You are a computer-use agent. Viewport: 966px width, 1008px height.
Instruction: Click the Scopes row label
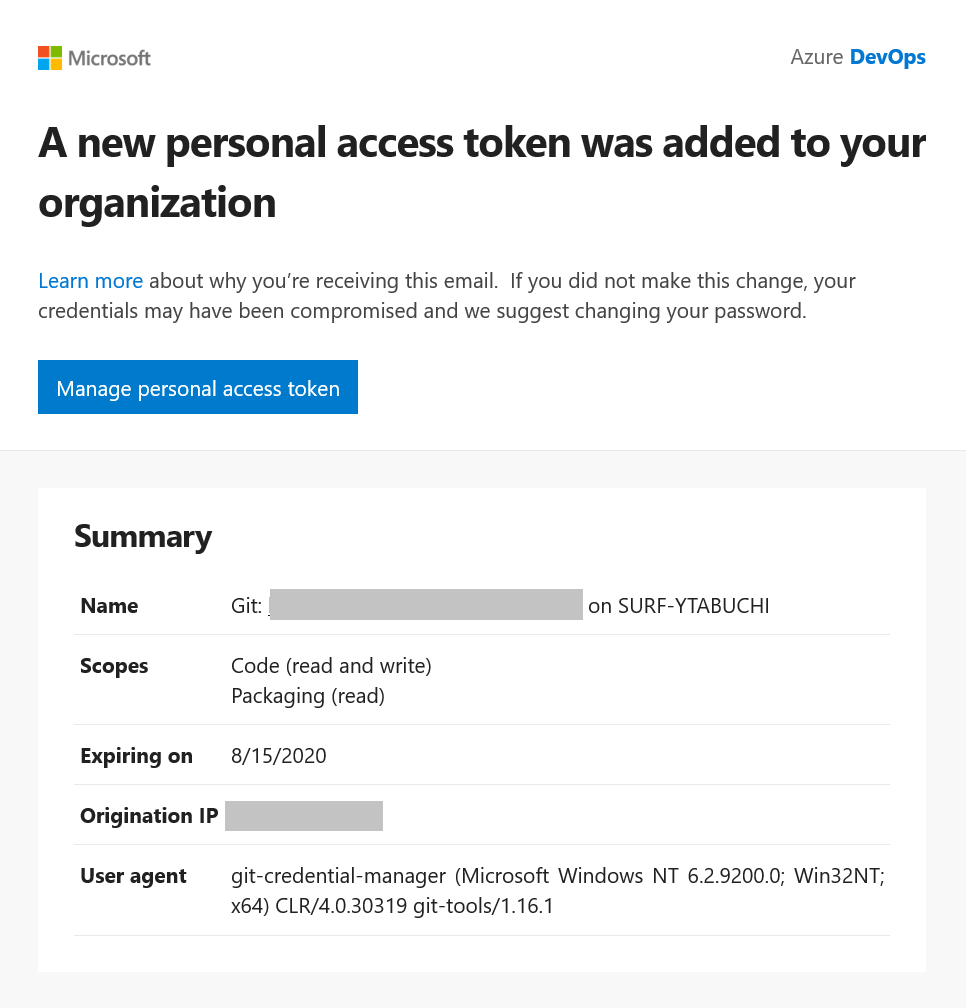[114, 666]
